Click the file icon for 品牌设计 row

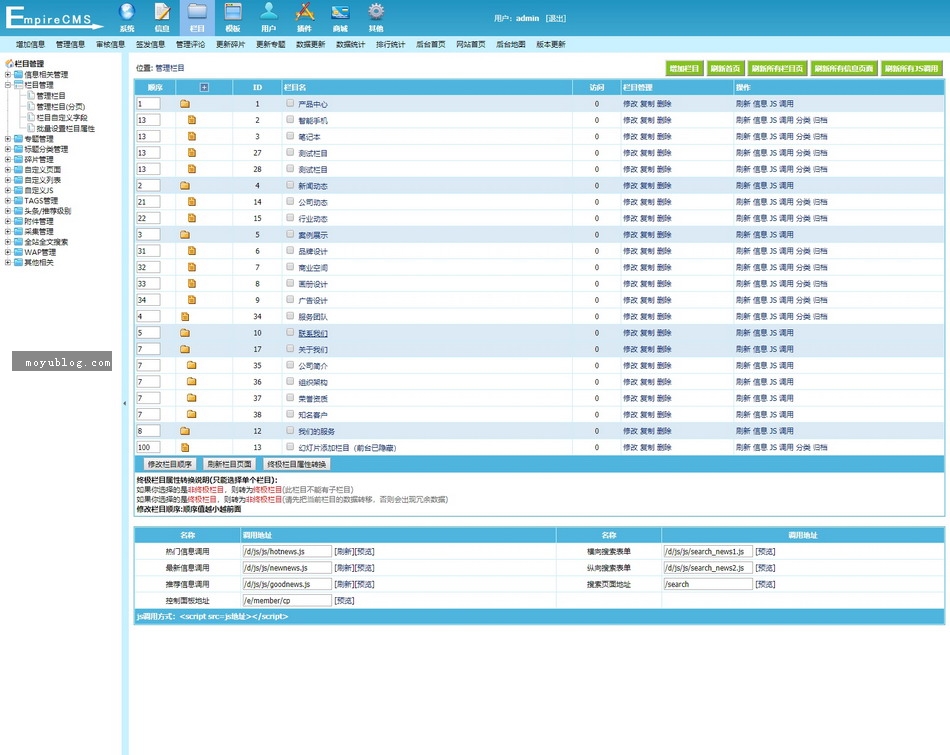point(192,251)
